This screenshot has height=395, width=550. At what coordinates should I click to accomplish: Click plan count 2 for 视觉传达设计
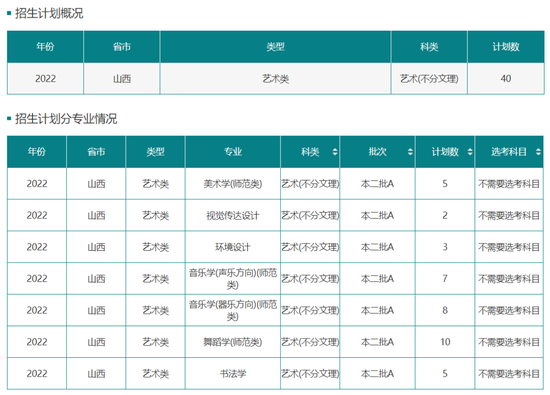click(x=445, y=215)
